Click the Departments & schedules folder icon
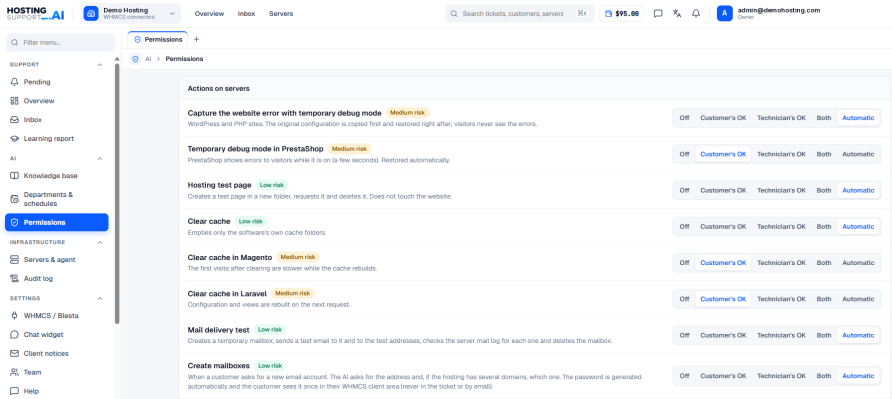Screen dimensions: 892x399 (15, 199)
